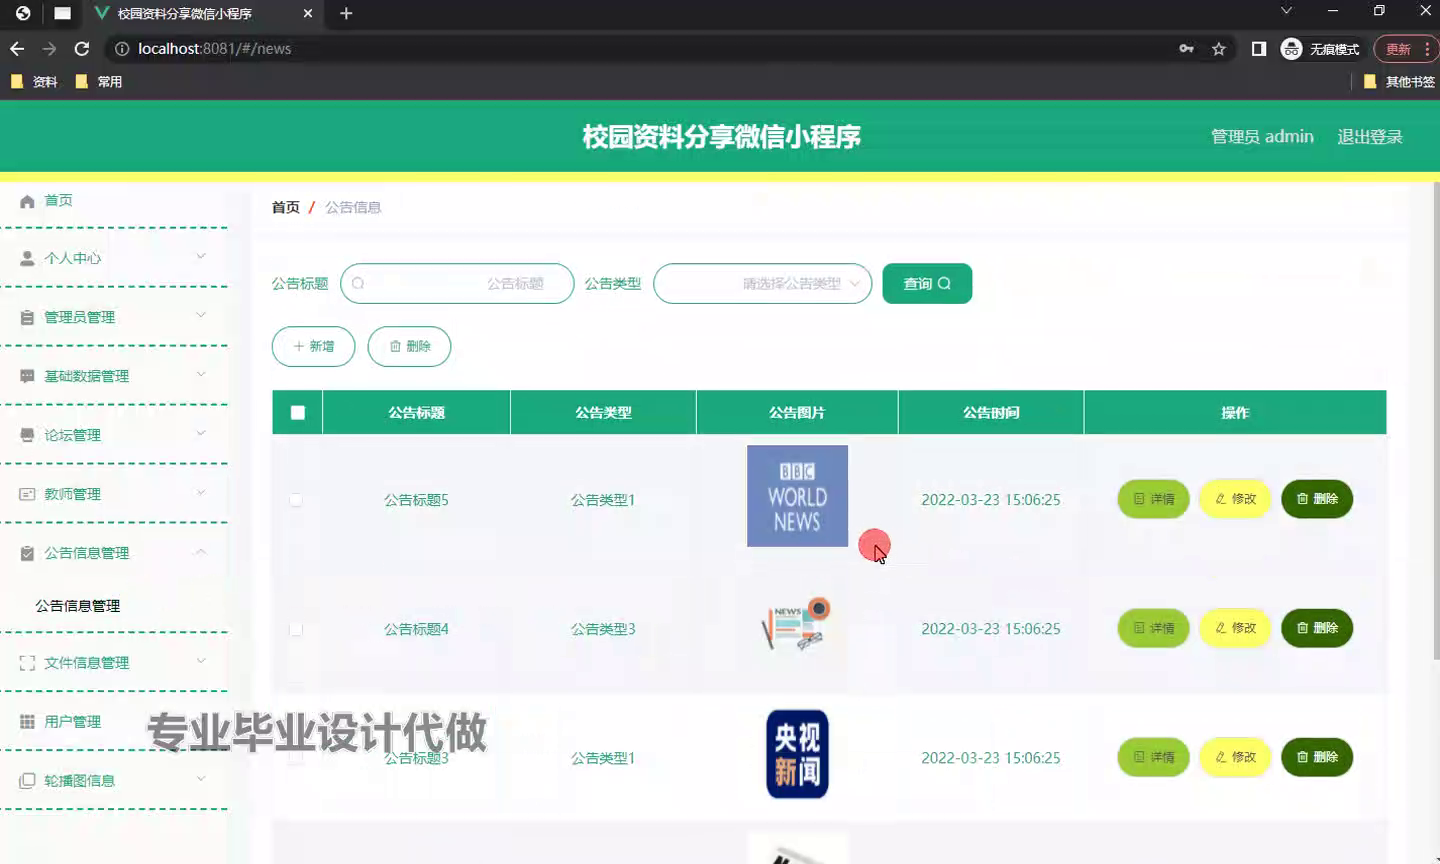
Task: Click the 首页 breadcrumb link
Action: click(x=286, y=208)
